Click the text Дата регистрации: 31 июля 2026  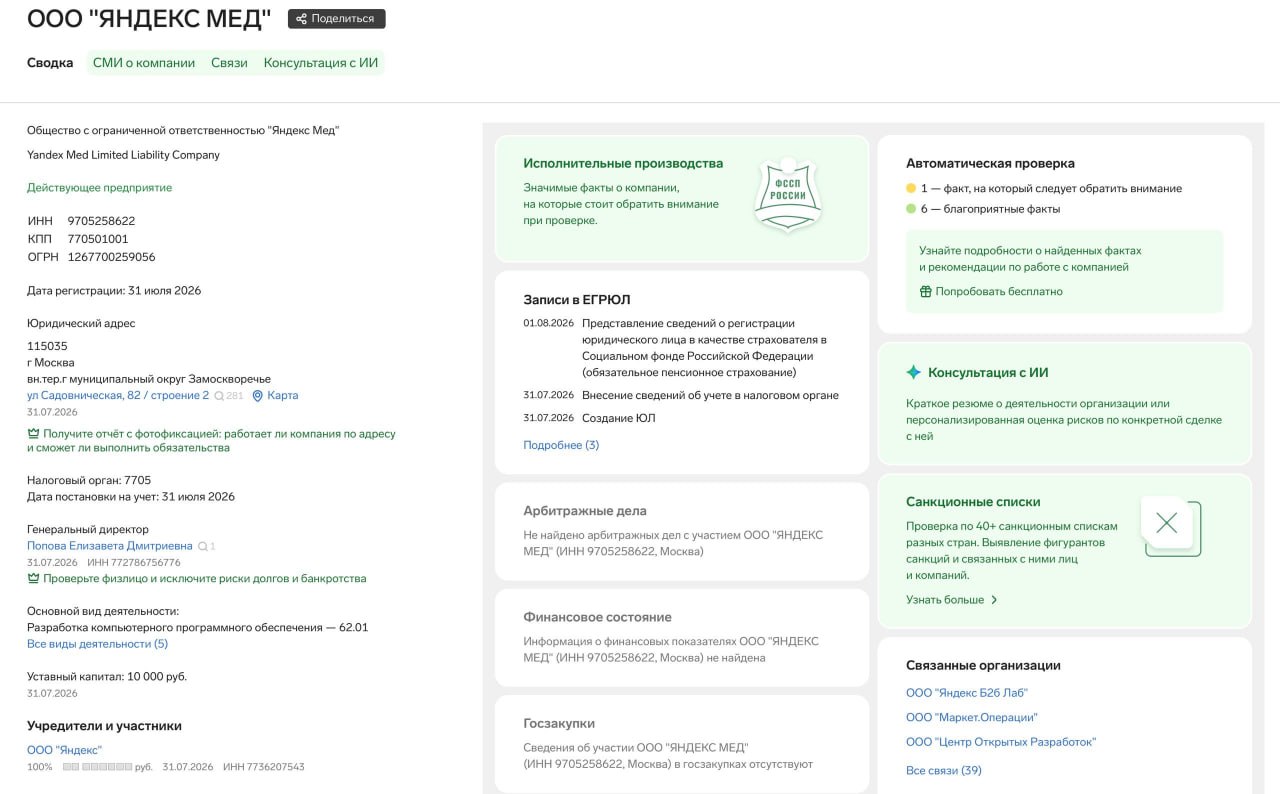coord(114,291)
